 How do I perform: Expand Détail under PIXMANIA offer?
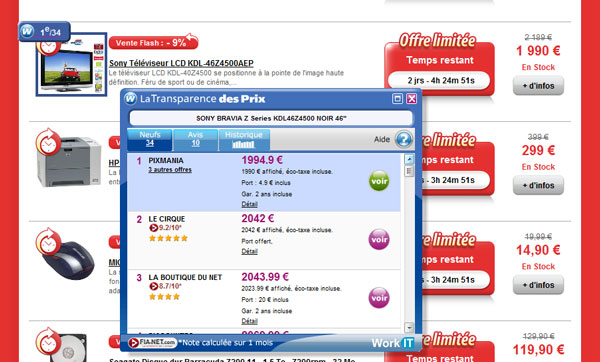tap(249, 204)
